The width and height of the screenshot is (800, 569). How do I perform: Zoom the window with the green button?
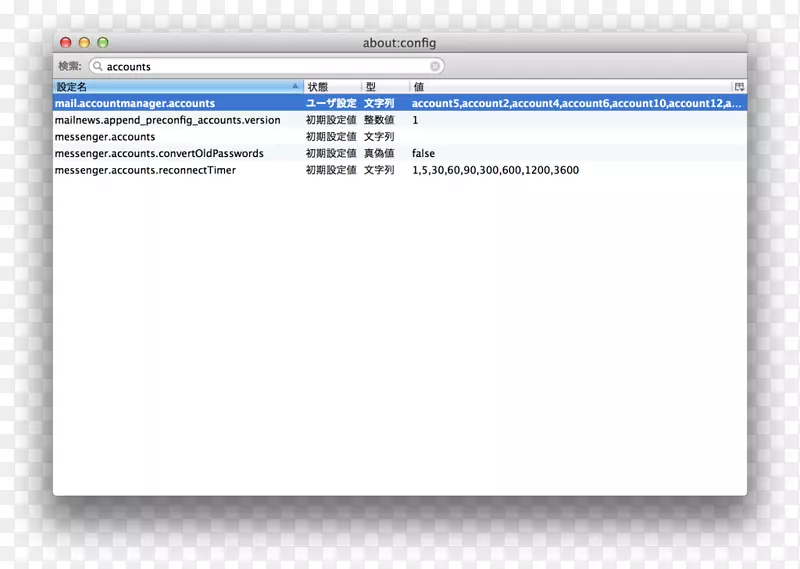point(102,43)
